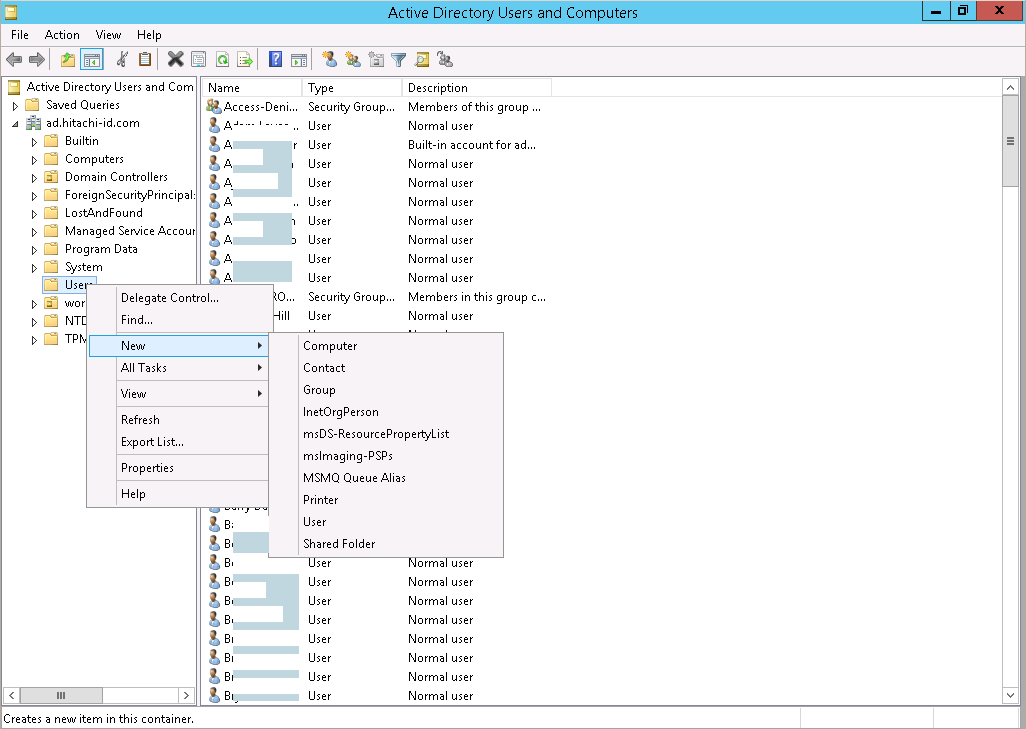Click the Filter funnel icon in toolbar
The image size is (1026, 729).
pos(399,60)
